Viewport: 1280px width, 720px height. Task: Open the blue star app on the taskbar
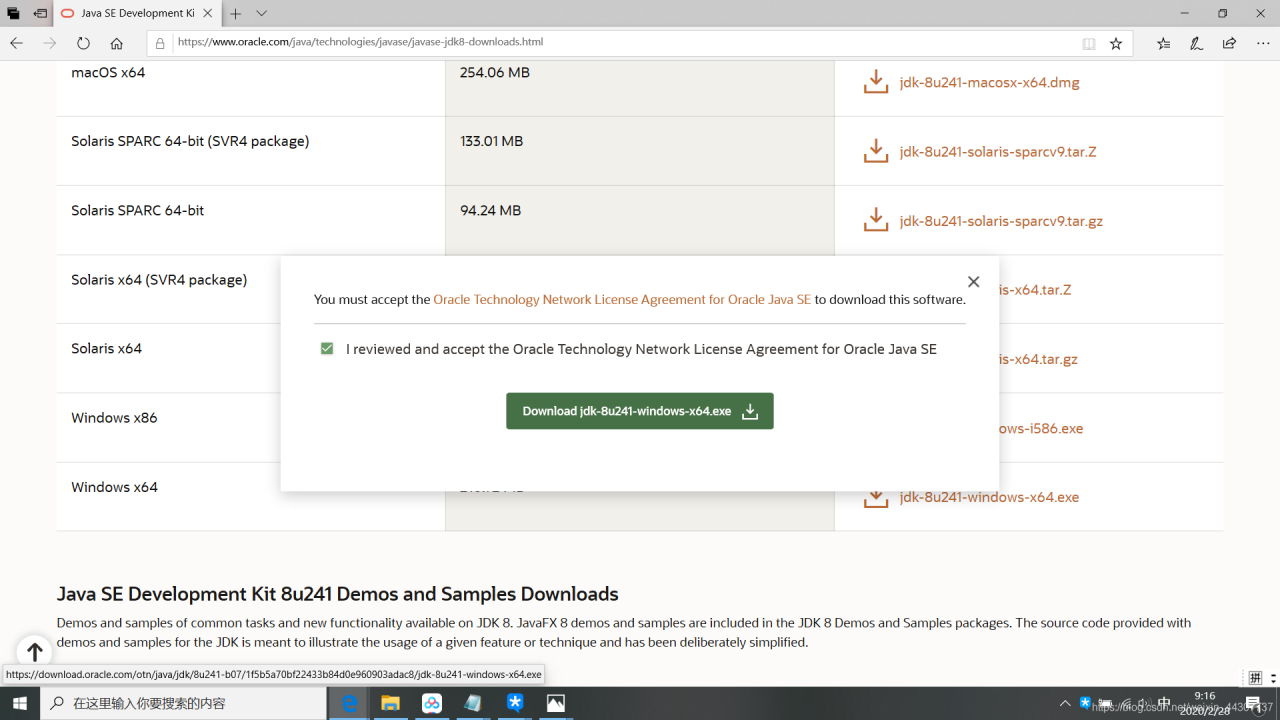point(515,703)
